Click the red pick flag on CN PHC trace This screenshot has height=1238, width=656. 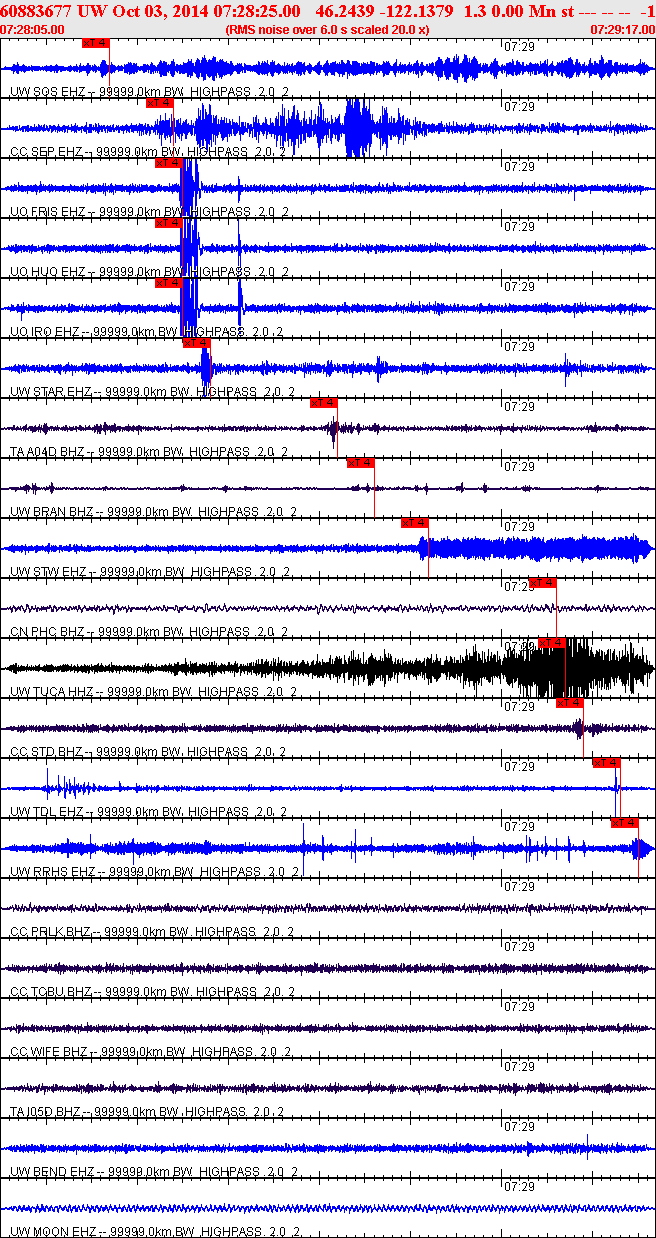(543, 583)
